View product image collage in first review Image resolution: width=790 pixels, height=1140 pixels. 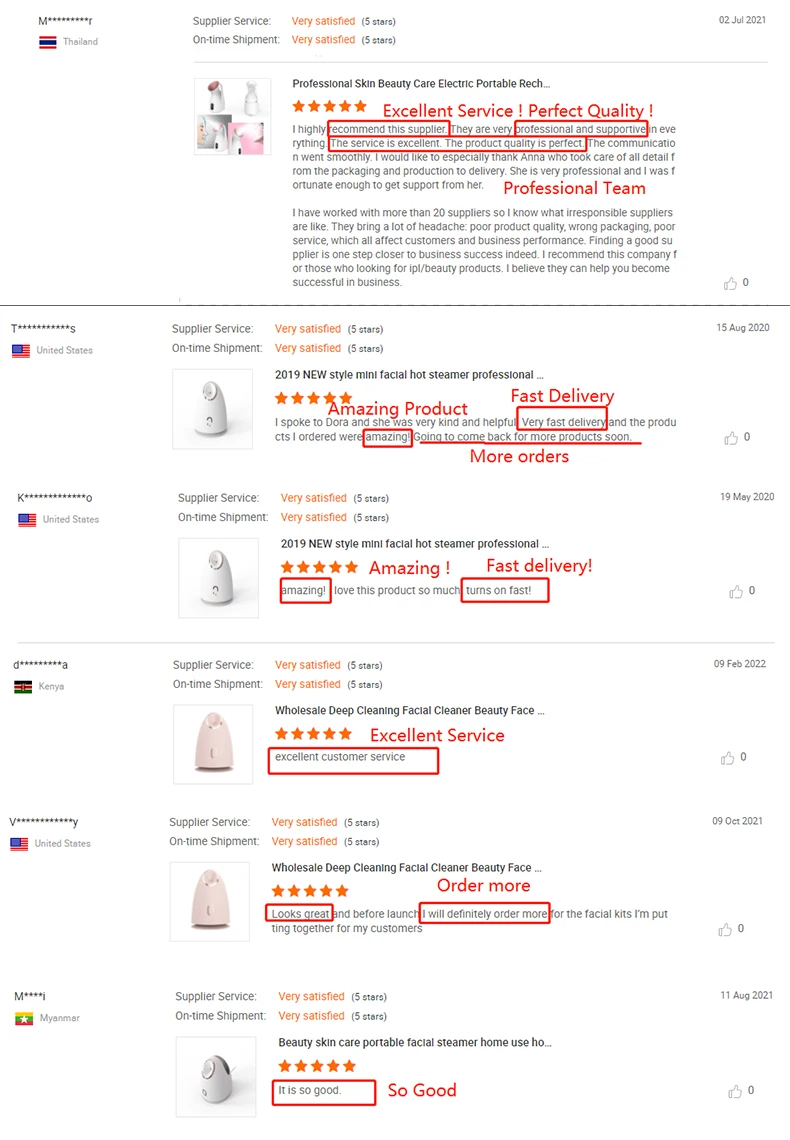pyautogui.click(x=233, y=116)
